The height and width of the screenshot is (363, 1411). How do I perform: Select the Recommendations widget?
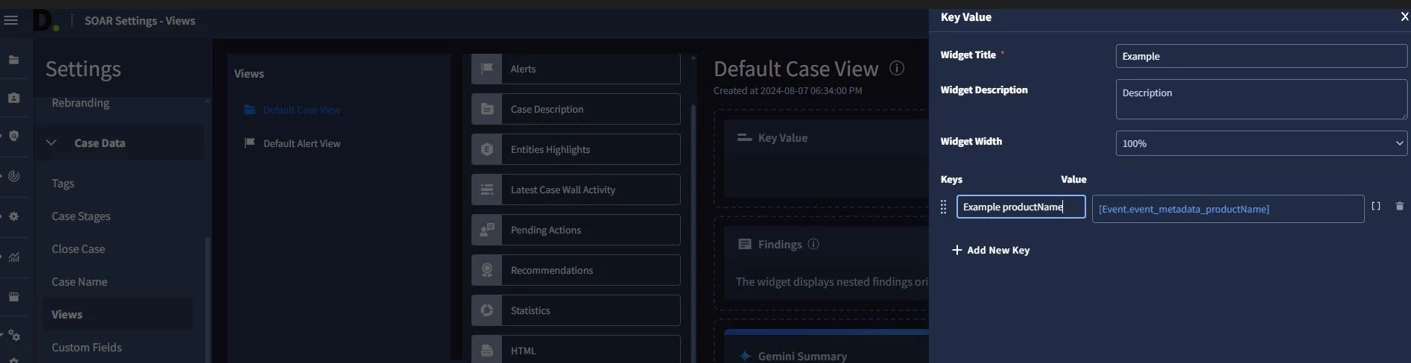coord(576,270)
